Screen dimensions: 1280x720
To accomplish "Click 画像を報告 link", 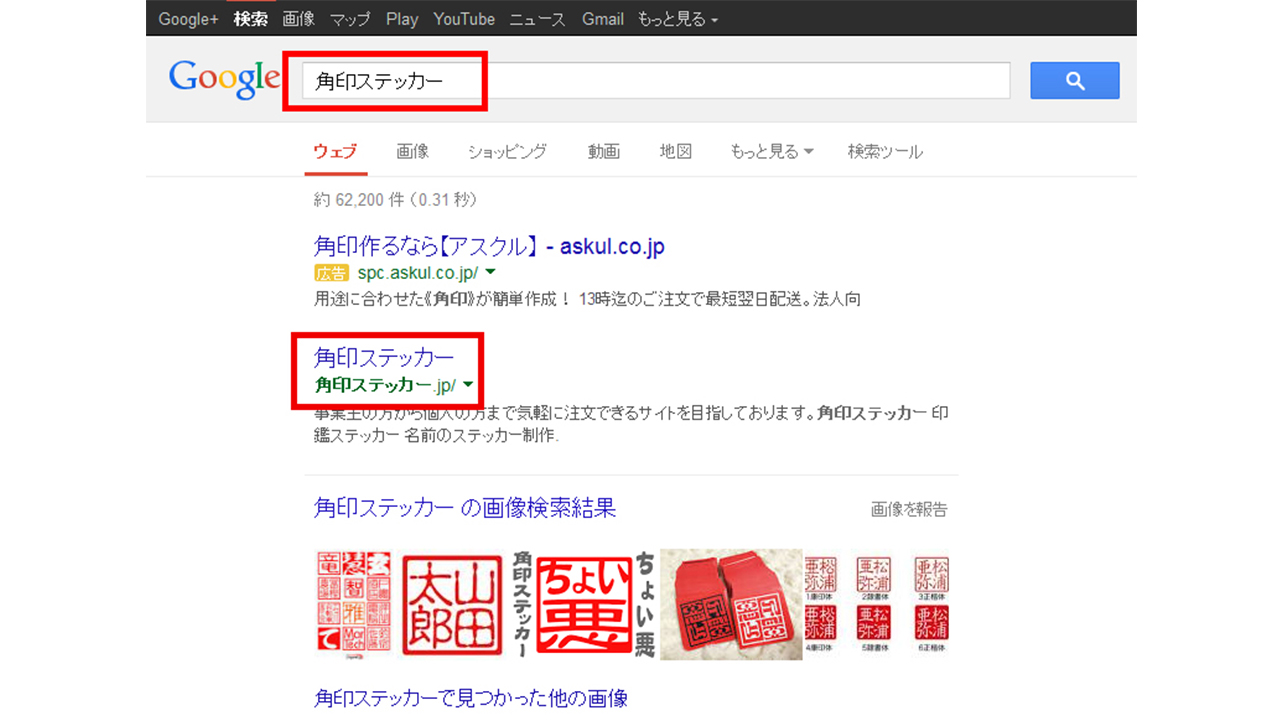I will [909, 510].
